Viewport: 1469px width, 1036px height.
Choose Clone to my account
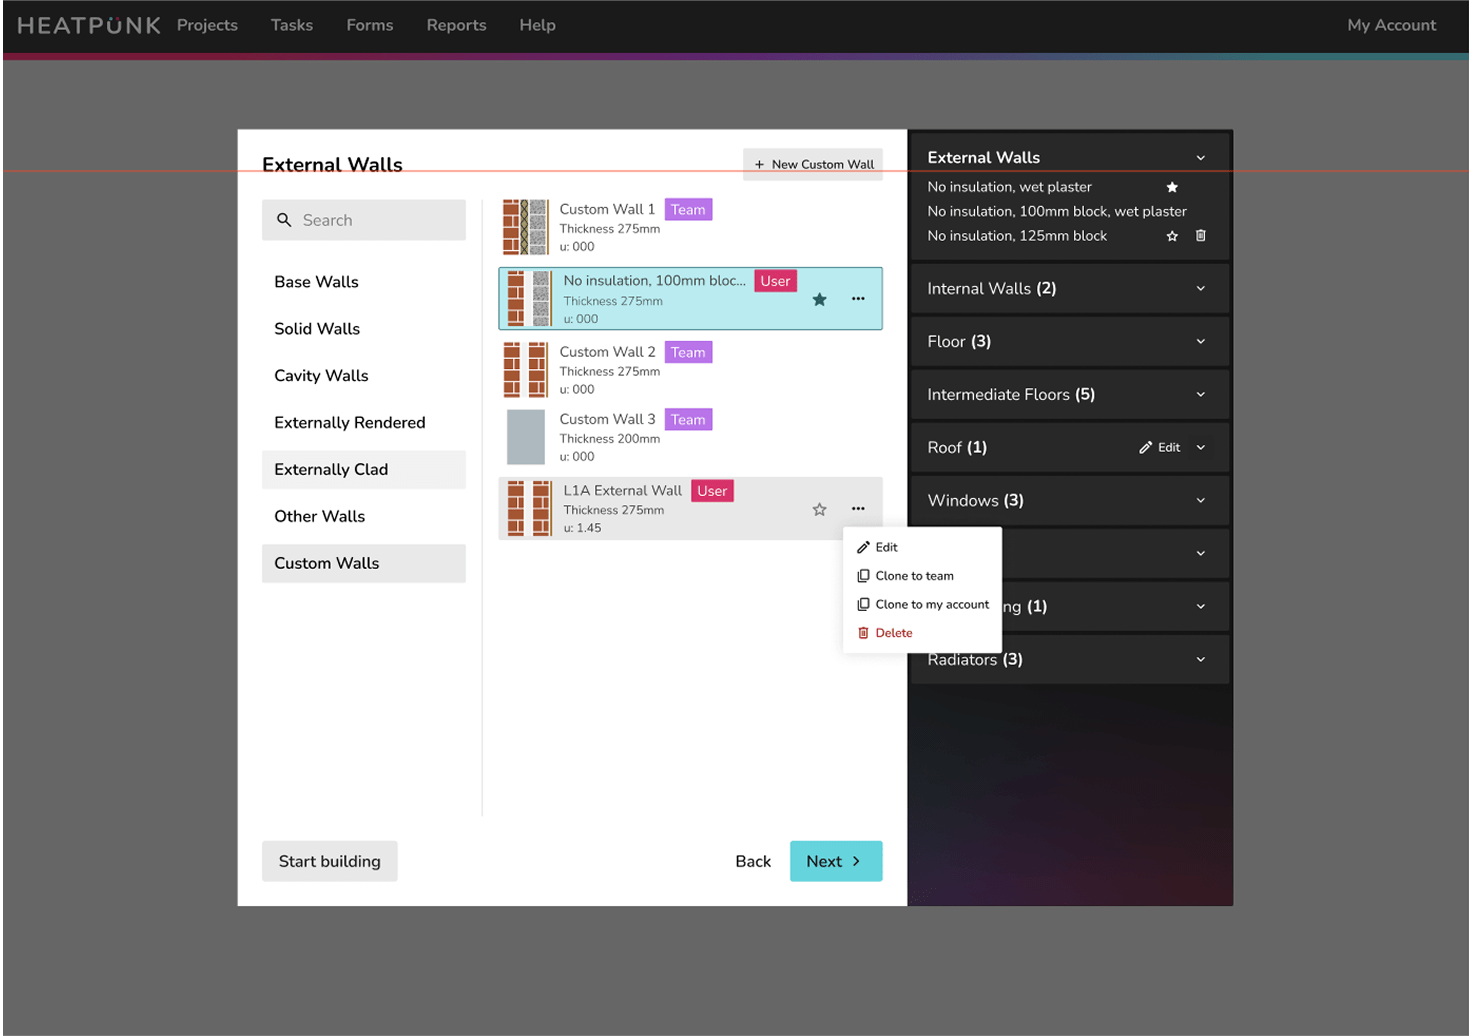pos(922,605)
